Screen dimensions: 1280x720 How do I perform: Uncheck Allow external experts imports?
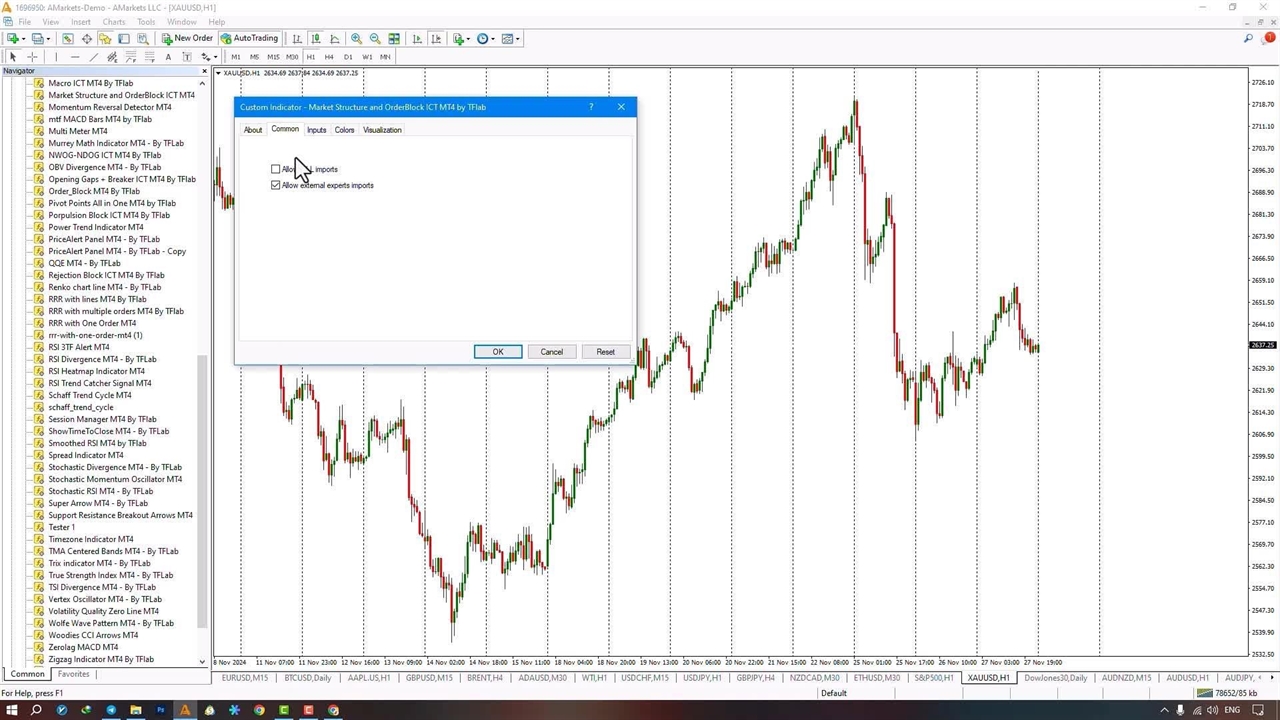tap(276, 185)
